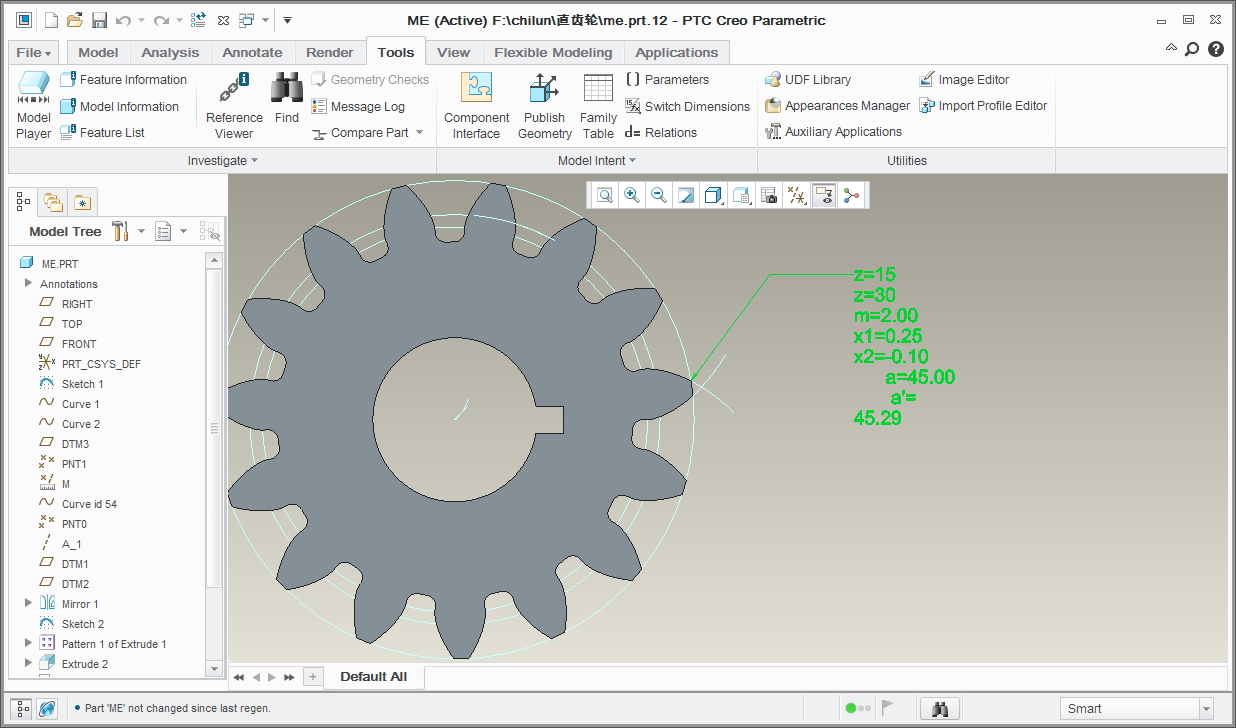Open the Display Style cube options
Image resolution: width=1236 pixels, height=728 pixels.
[x=713, y=195]
